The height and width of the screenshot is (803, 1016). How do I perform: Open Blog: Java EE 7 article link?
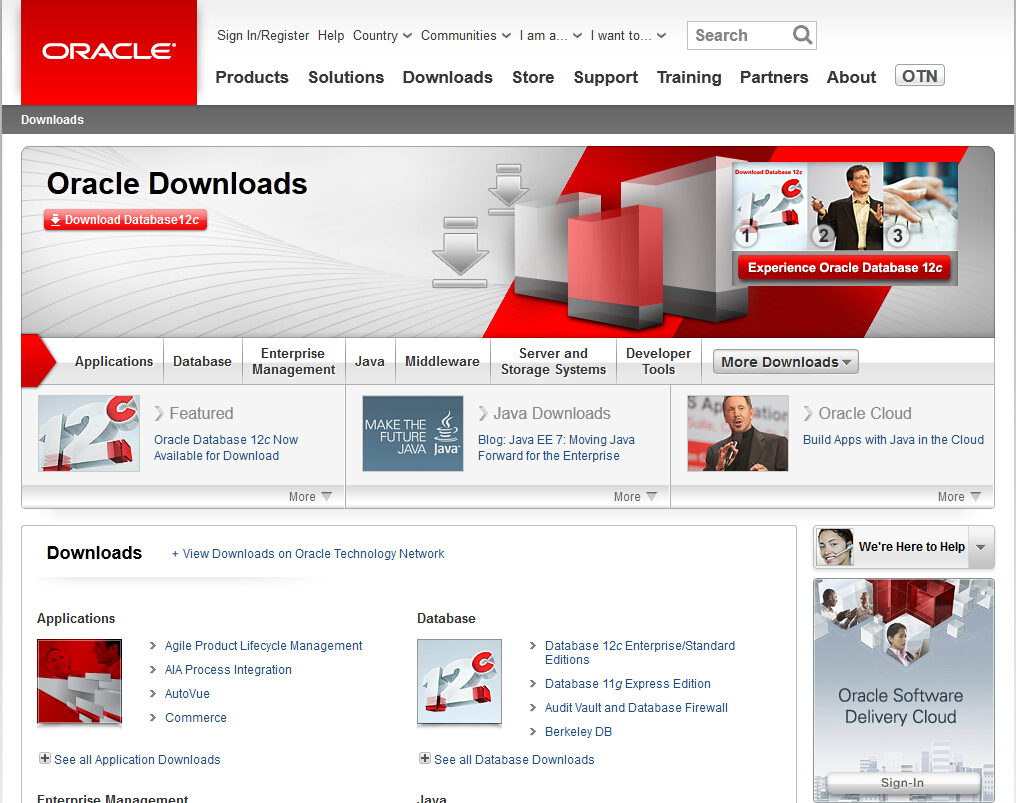coord(556,447)
